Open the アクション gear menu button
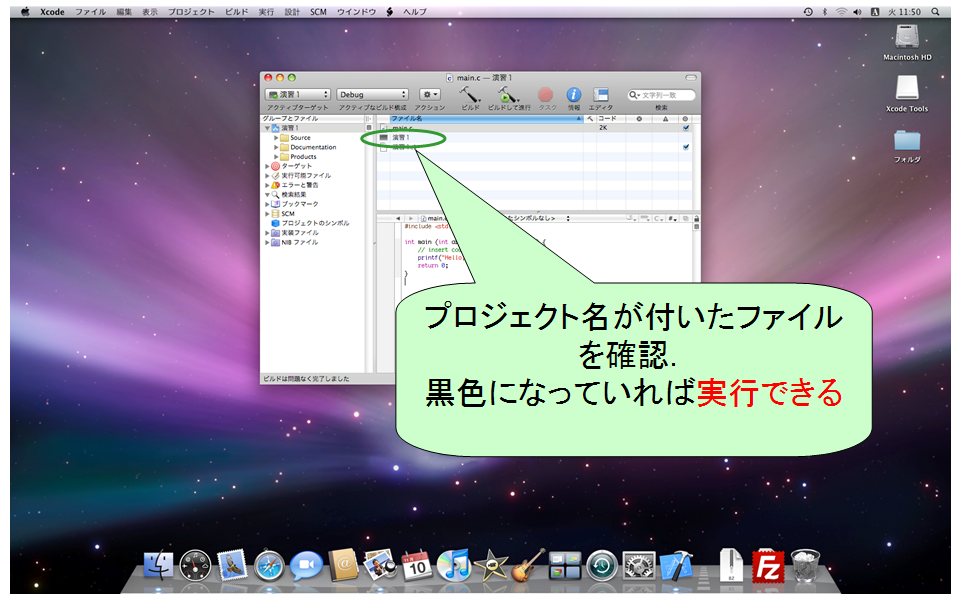This screenshot has width=956, height=602. 429,95
